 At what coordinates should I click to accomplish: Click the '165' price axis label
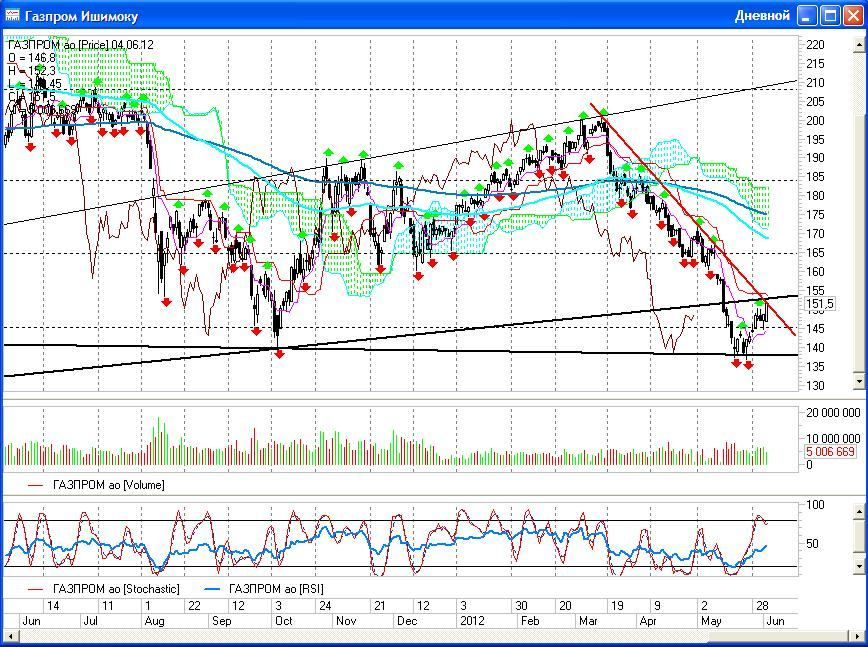click(x=815, y=253)
